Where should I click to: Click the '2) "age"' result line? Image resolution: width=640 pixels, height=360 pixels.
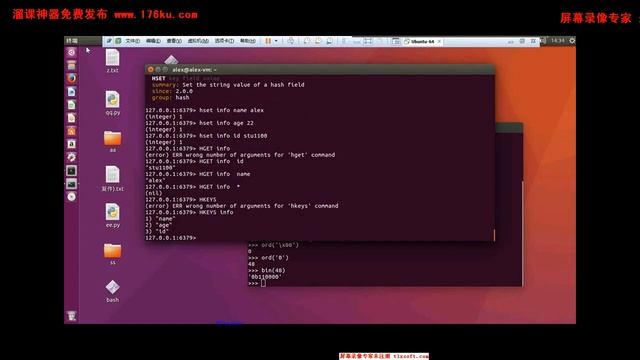tap(159, 225)
